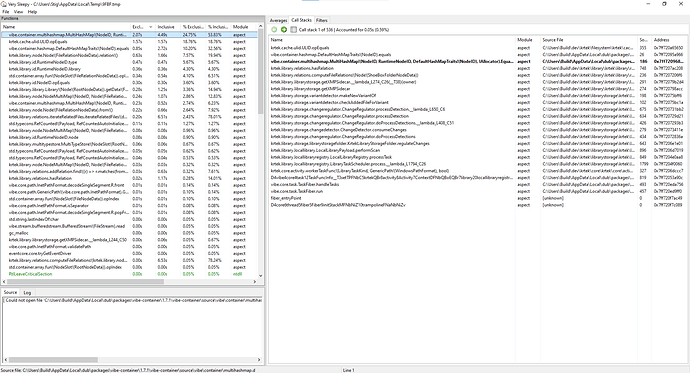Select ChangeDetector.consumeChanges call stack row
The height and width of the screenshot is (373, 690).
(x=478, y=130)
